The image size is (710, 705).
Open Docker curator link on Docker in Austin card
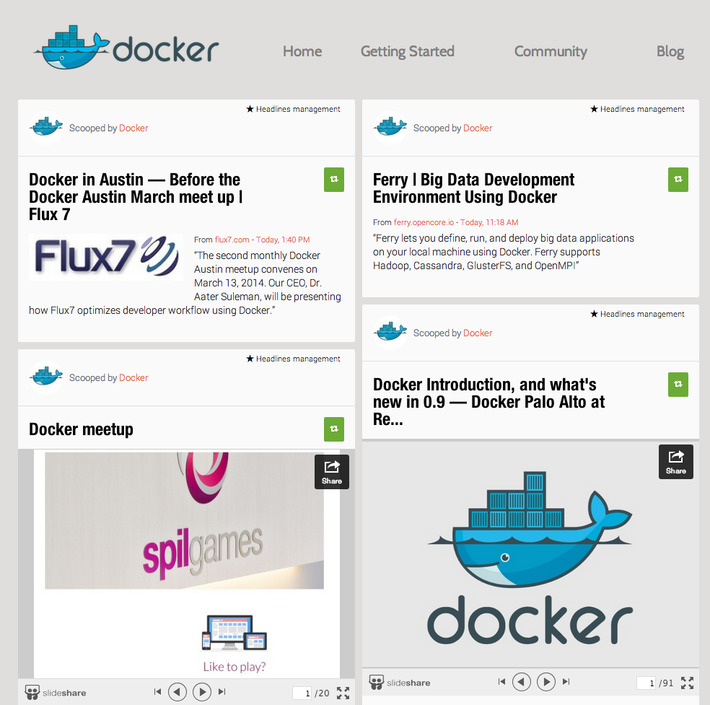click(x=133, y=128)
